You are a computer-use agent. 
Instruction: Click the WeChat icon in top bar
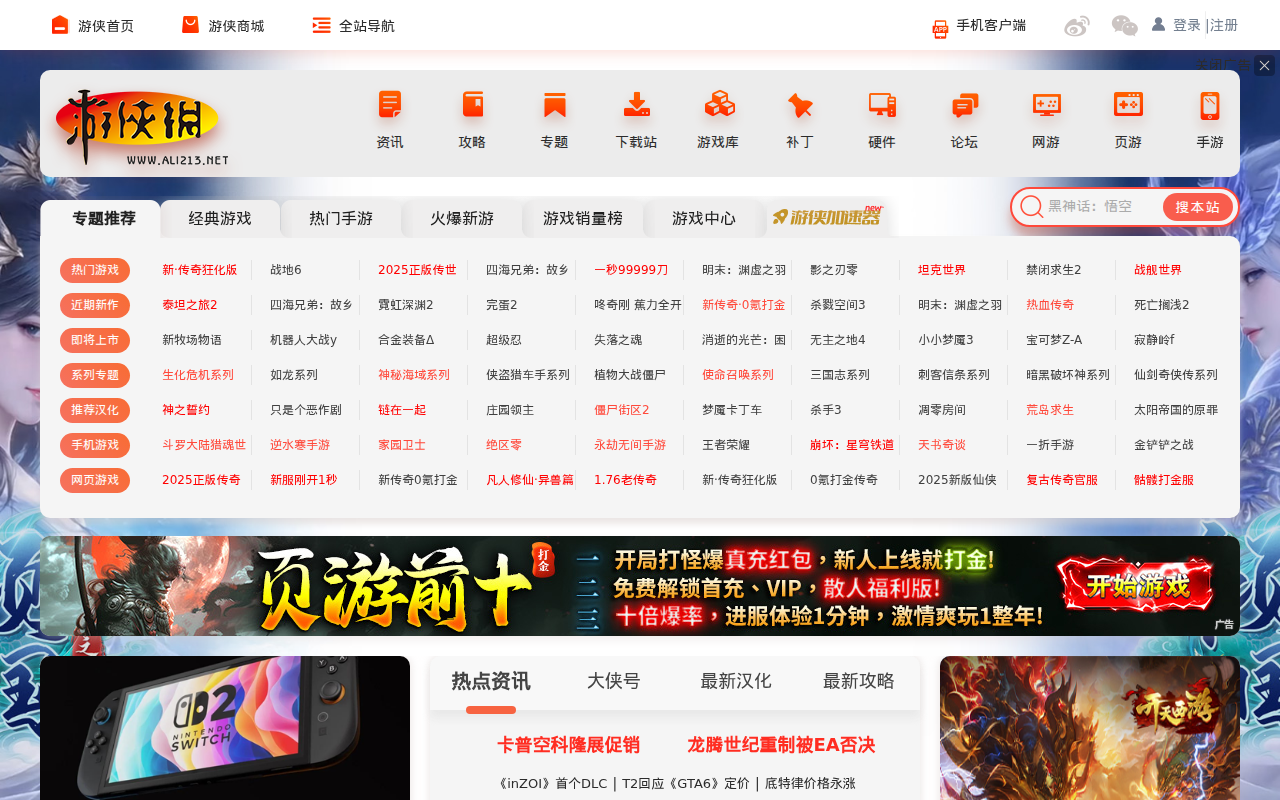(x=1125, y=26)
